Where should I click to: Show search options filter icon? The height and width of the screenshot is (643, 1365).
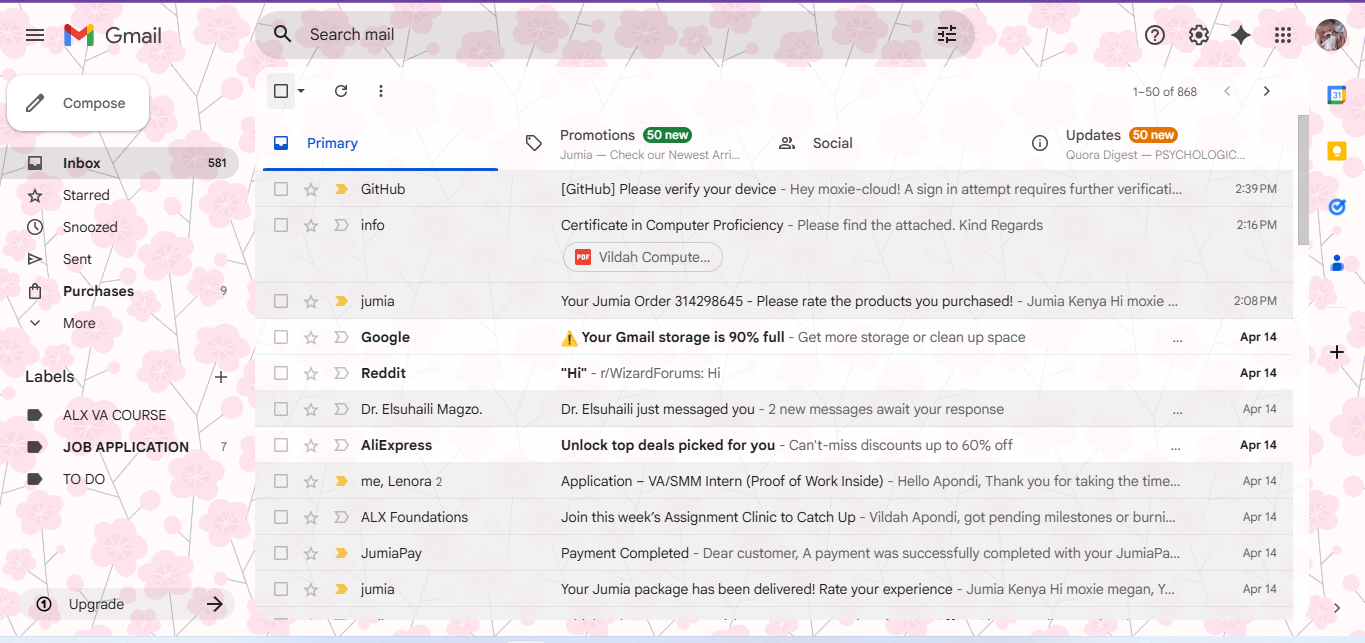tap(947, 35)
